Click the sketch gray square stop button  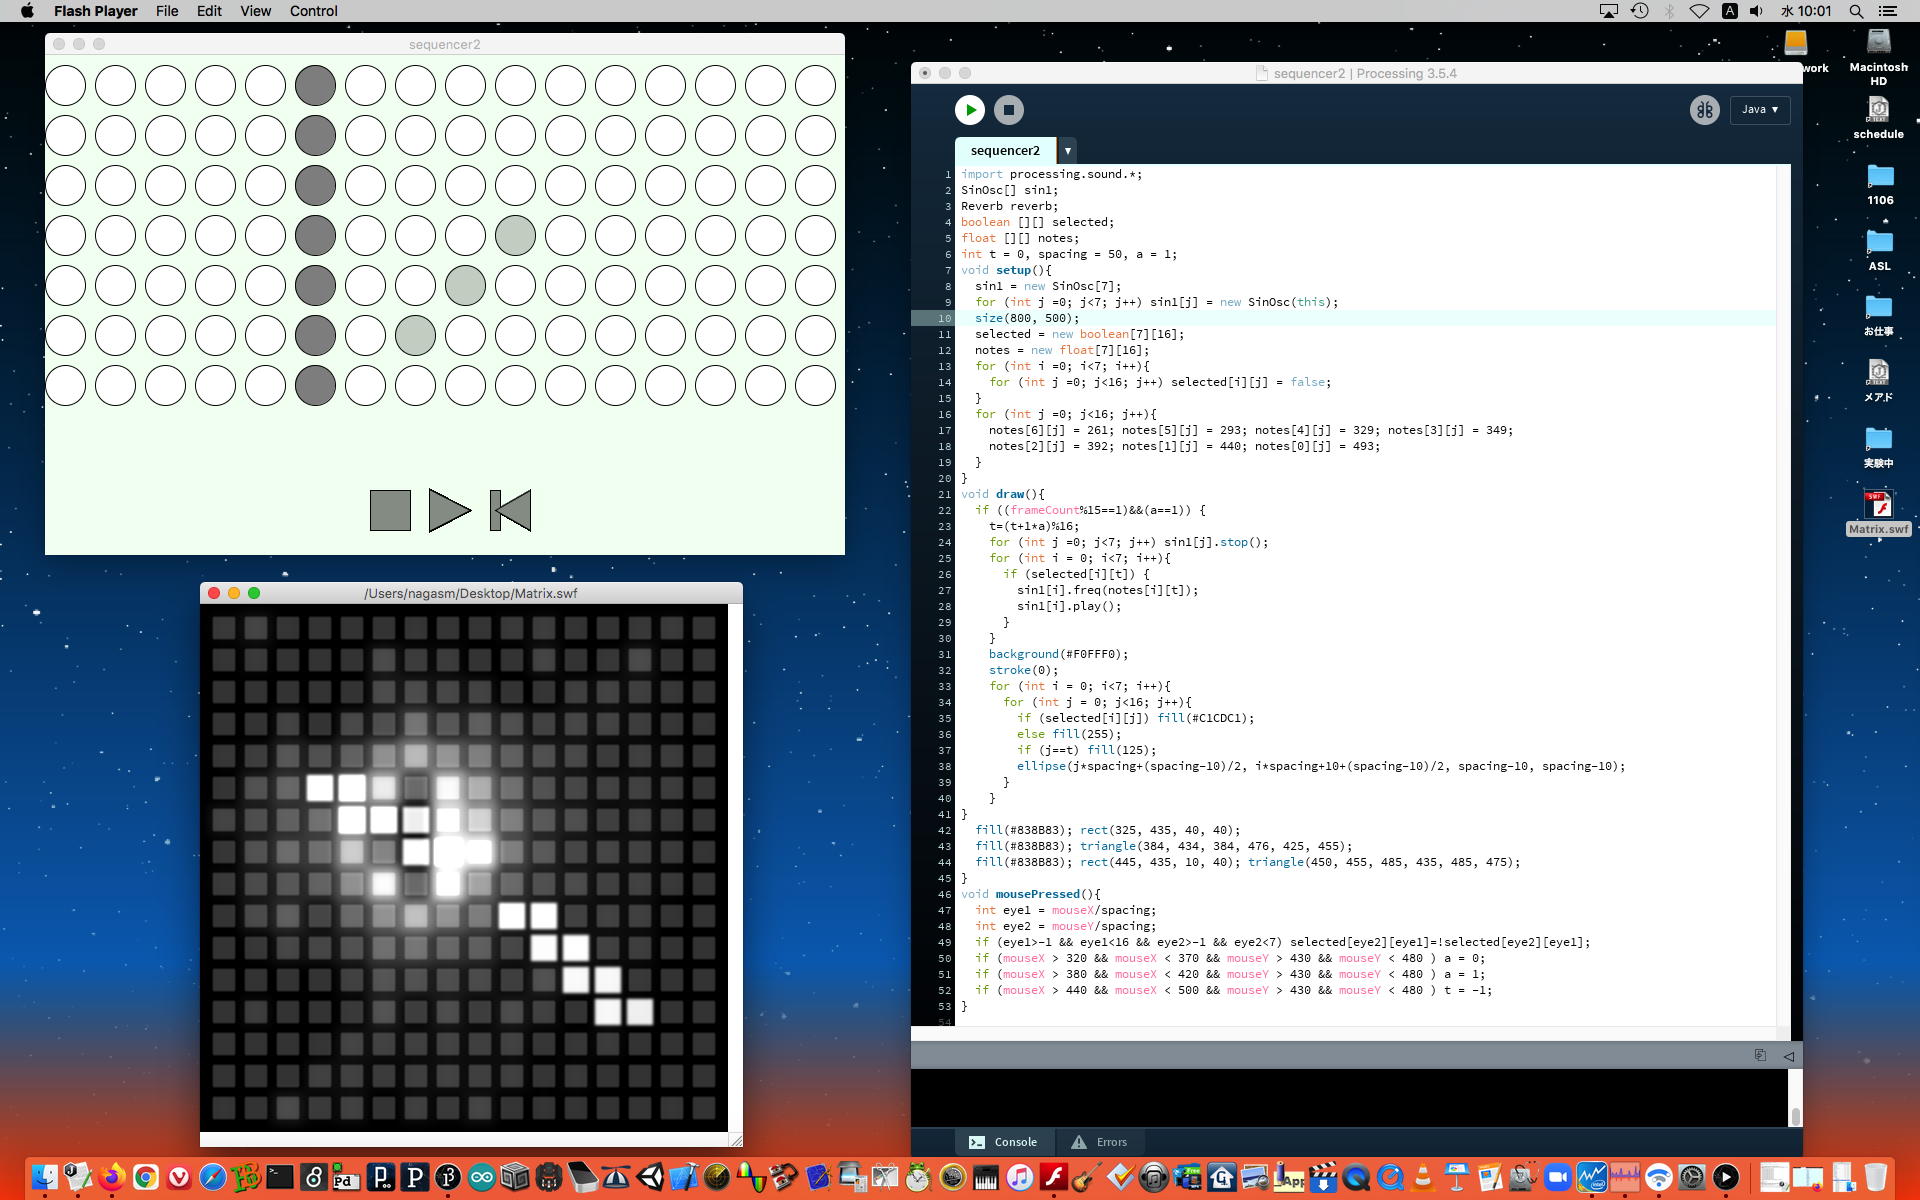(390, 510)
